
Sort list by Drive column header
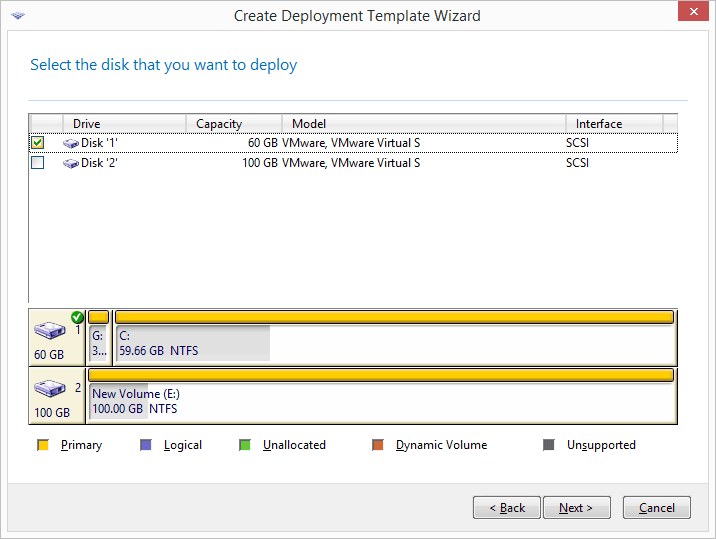tap(124, 124)
